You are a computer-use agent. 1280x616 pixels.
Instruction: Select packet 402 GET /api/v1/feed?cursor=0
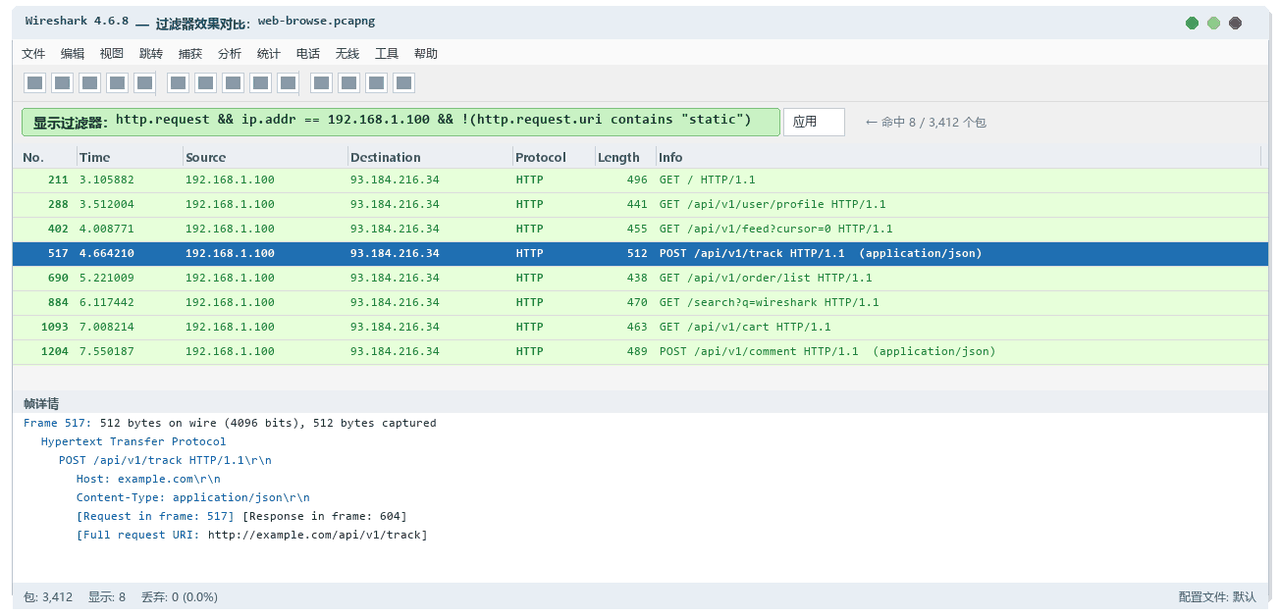(x=640, y=229)
